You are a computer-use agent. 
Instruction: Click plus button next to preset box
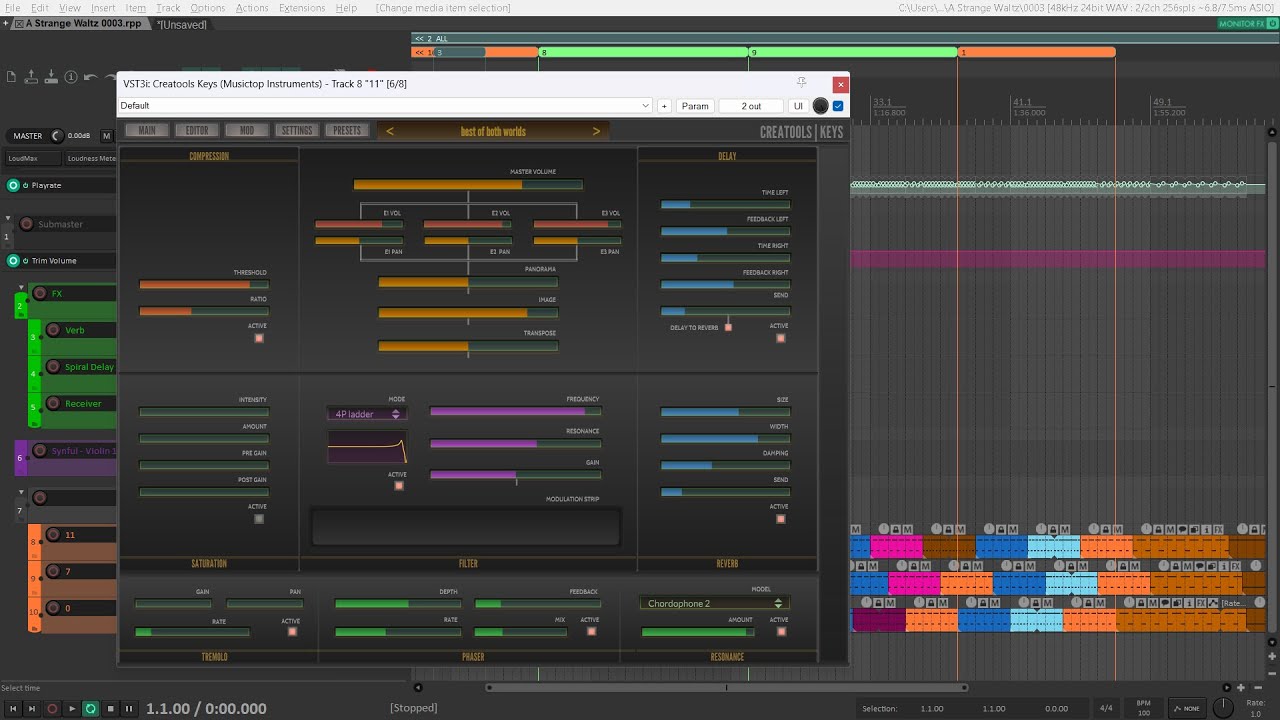point(664,106)
